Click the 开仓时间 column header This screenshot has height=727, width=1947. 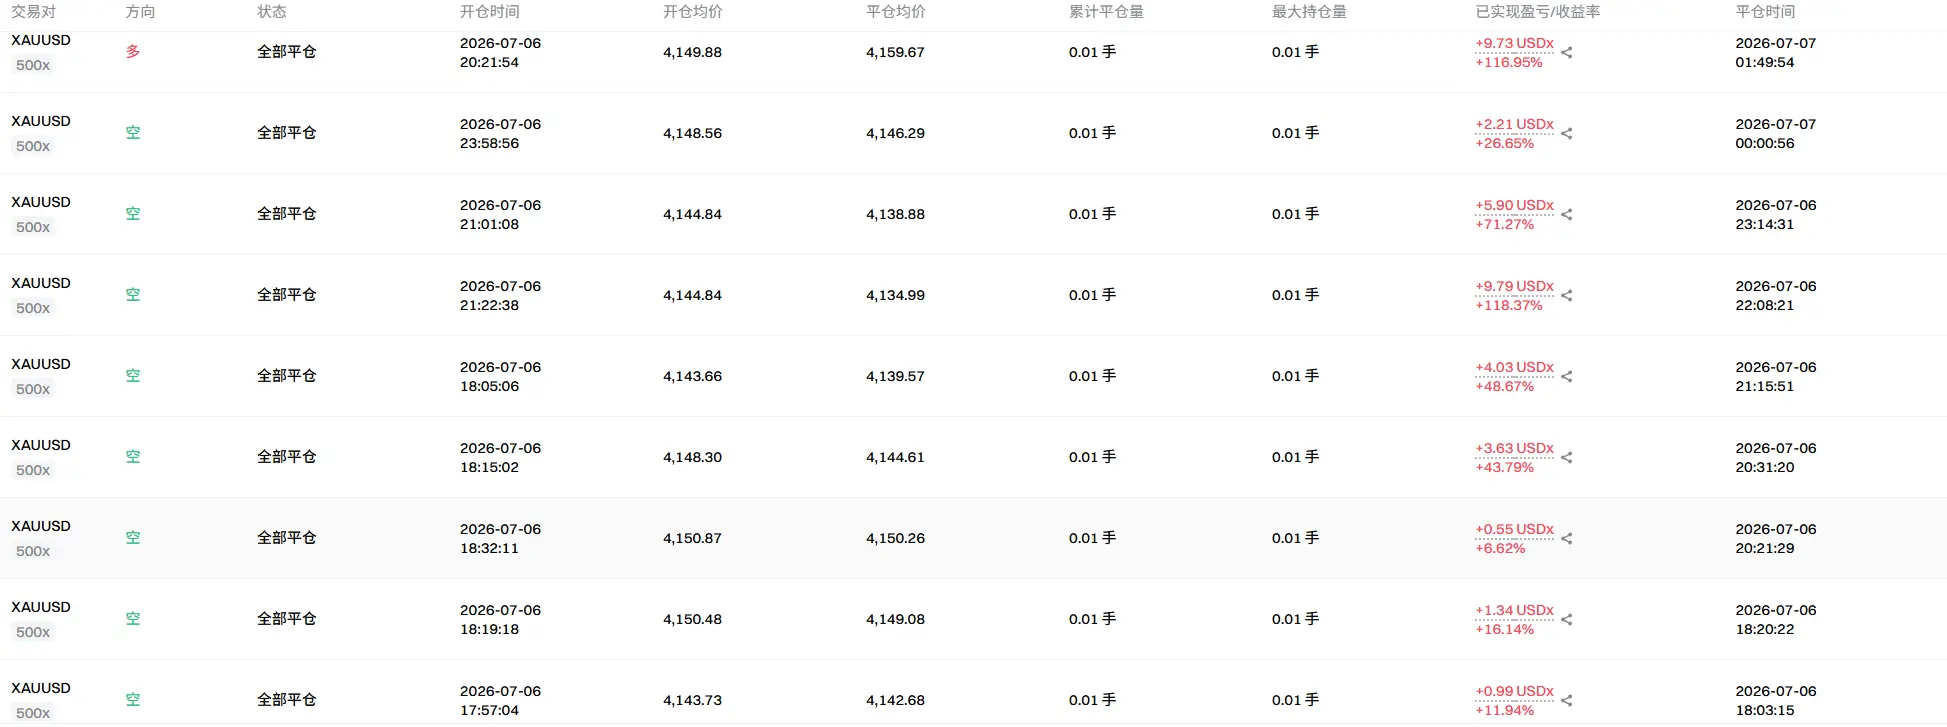pyautogui.click(x=489, y=12)
